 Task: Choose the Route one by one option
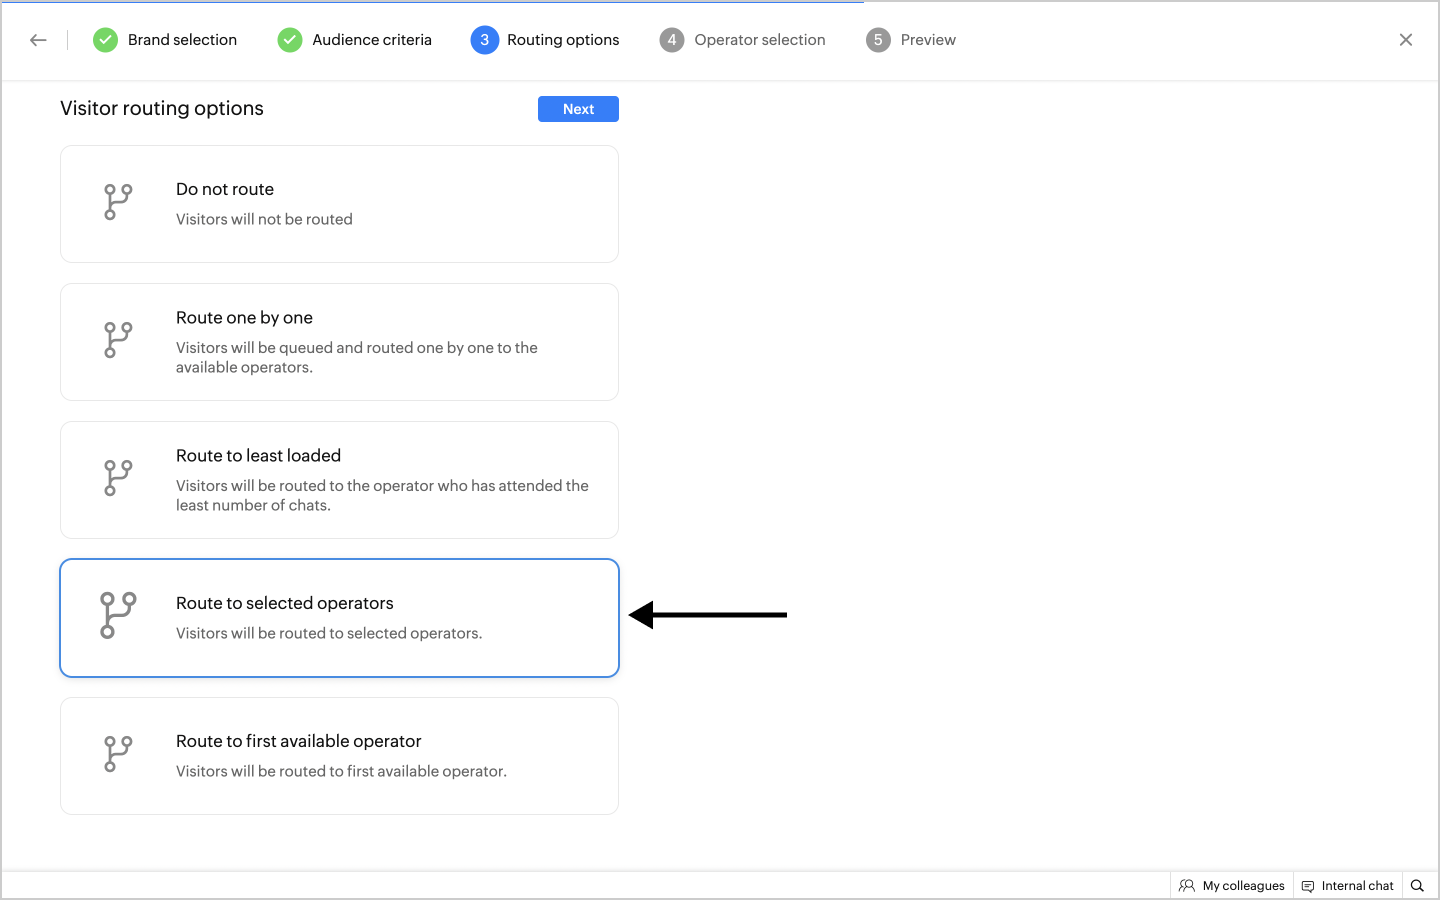(339, 342)
